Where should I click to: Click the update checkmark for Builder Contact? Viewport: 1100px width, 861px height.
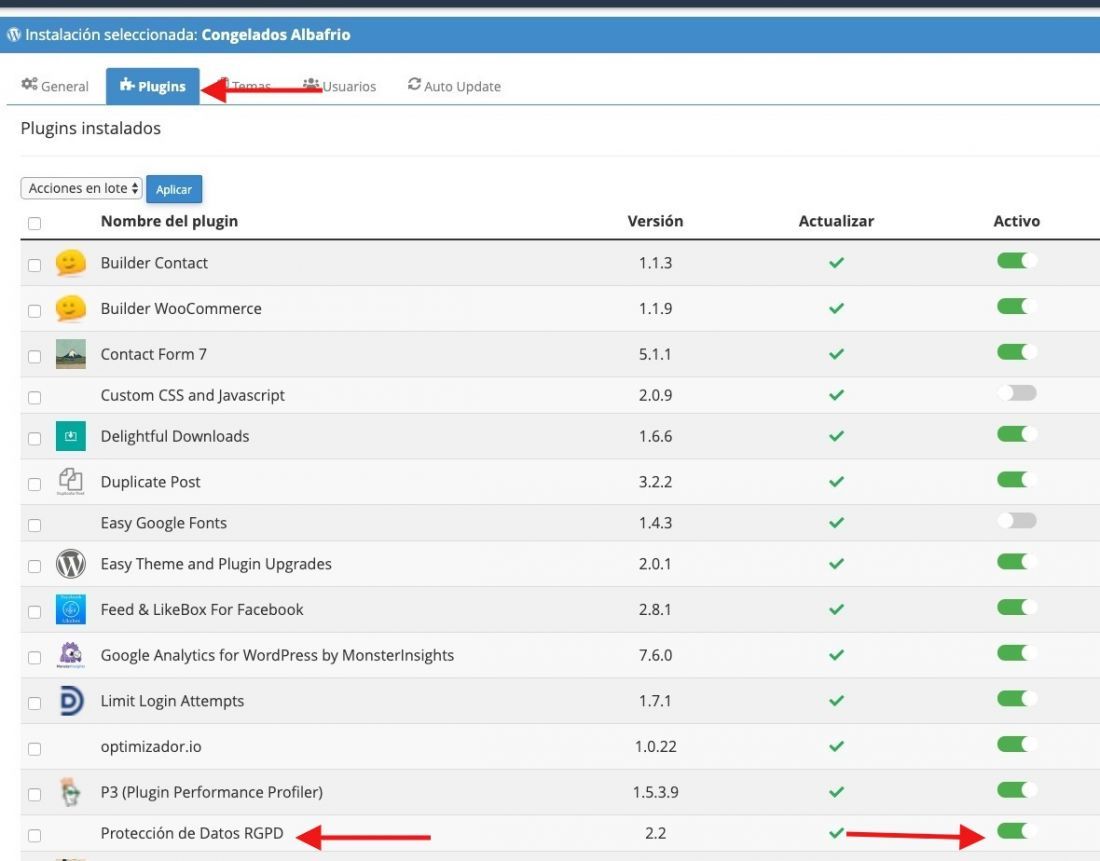point(836,262)
